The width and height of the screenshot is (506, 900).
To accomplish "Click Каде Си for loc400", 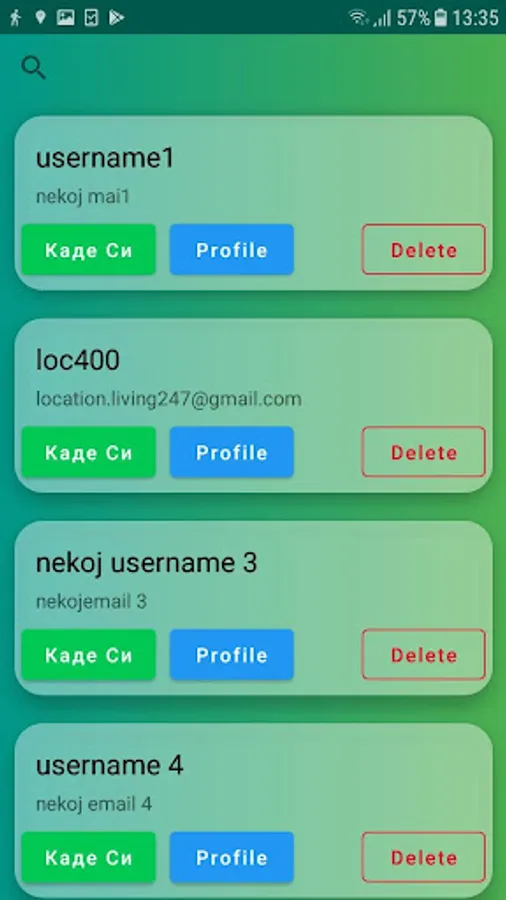I will tap(89, 452).
